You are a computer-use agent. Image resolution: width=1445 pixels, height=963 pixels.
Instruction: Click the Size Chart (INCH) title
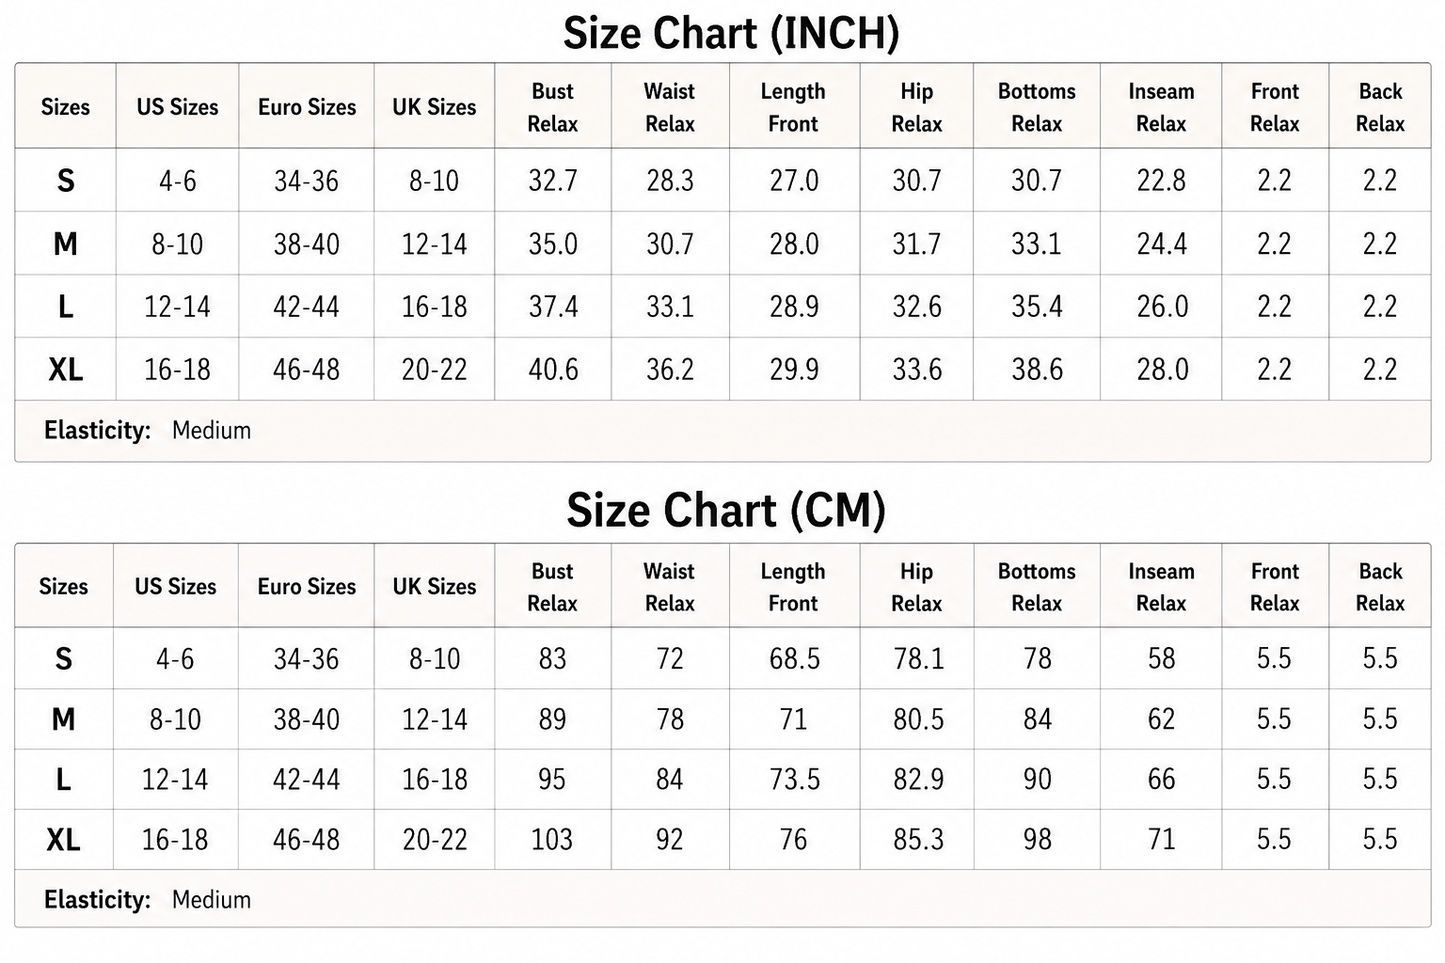pyautogui.click(x=731, y=33)
